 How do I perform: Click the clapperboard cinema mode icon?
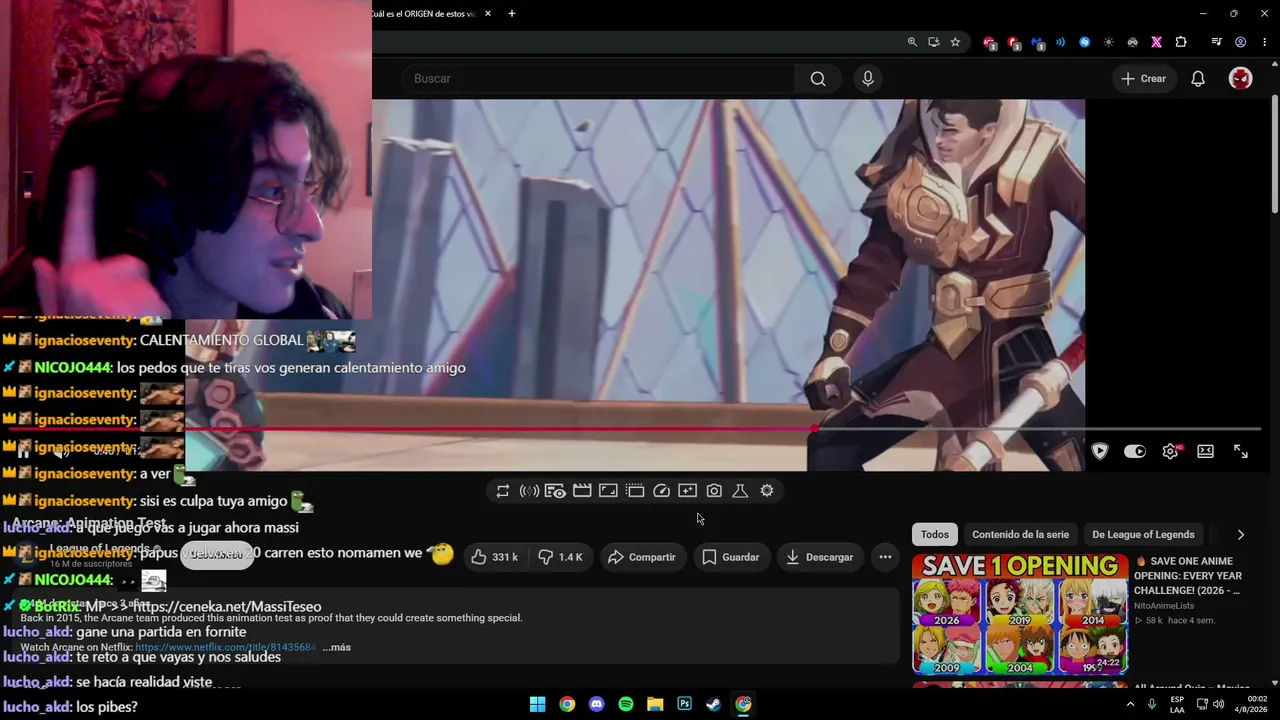582,491
